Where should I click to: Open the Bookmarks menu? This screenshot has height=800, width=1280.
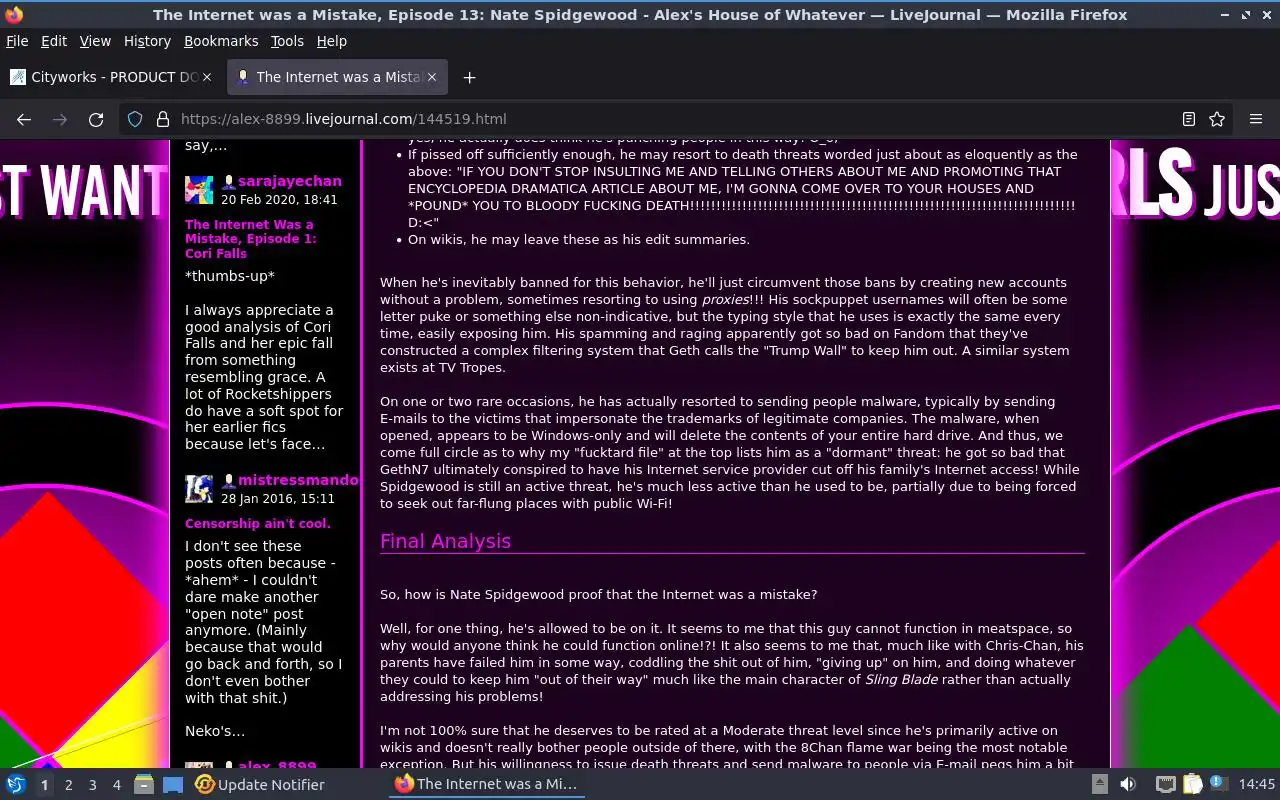click(x=221, y=41)
